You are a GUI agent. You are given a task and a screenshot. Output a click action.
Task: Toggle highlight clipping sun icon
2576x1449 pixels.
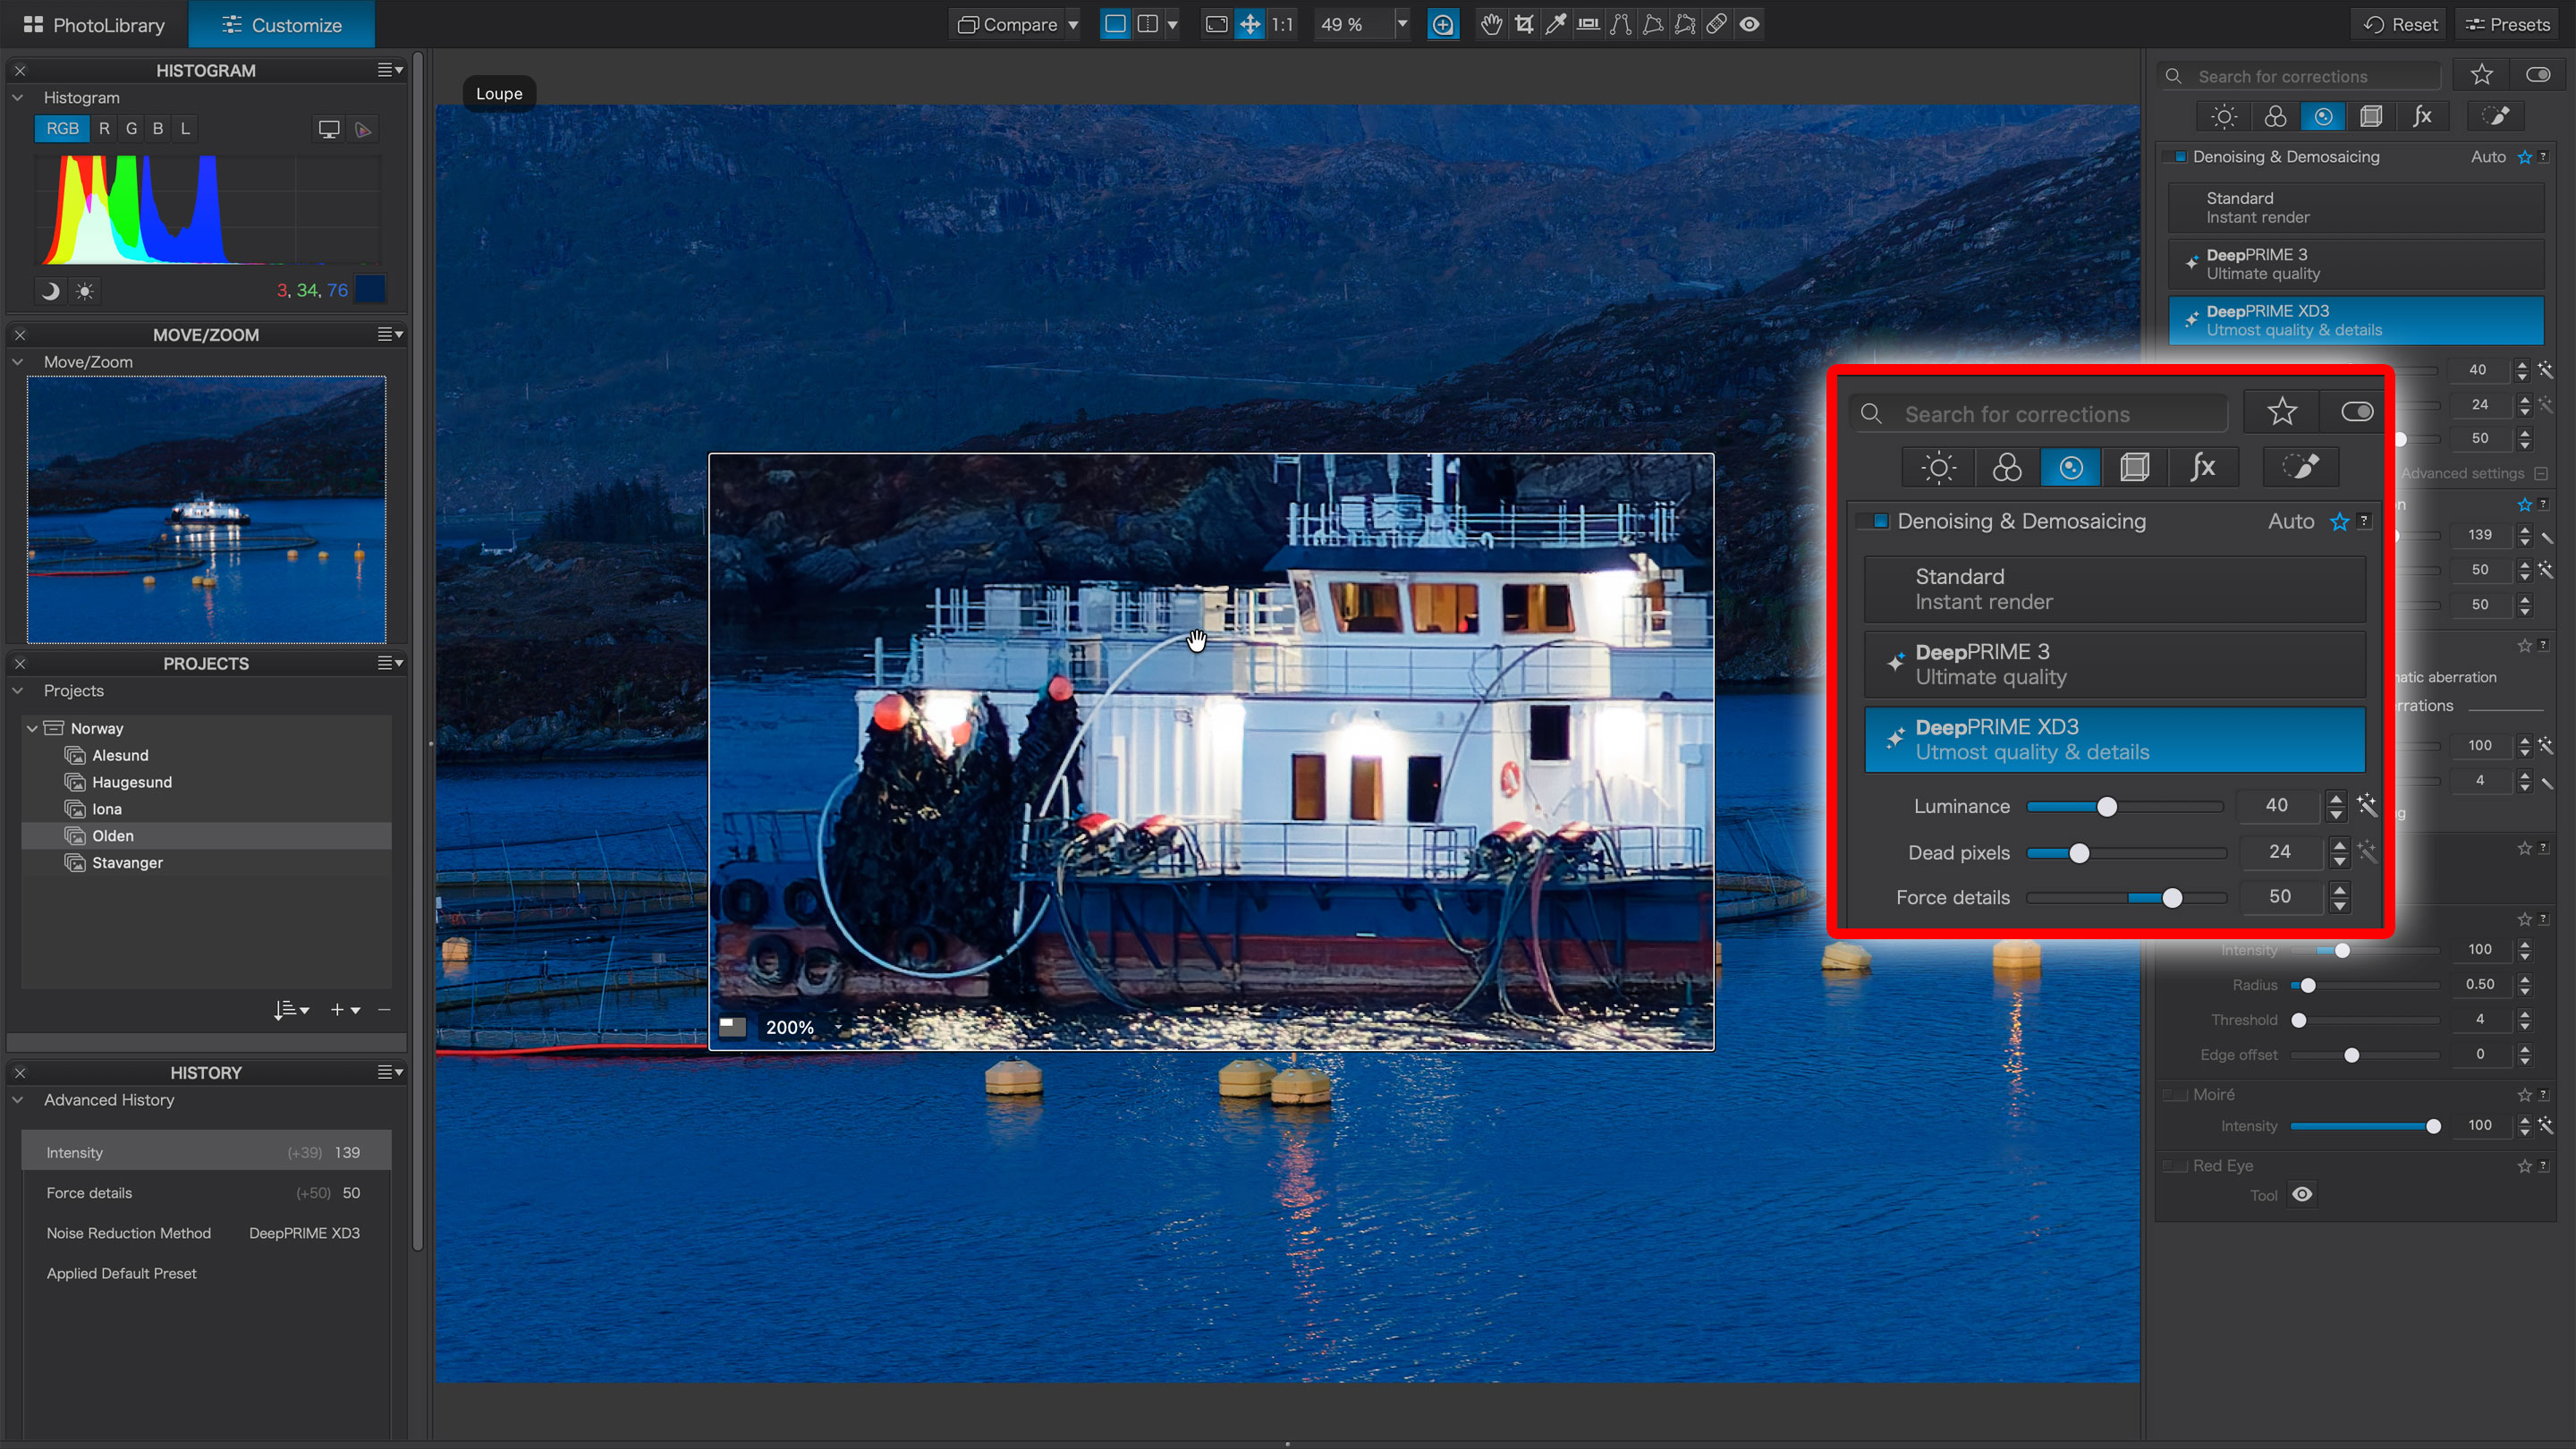[x=85, y=291]
